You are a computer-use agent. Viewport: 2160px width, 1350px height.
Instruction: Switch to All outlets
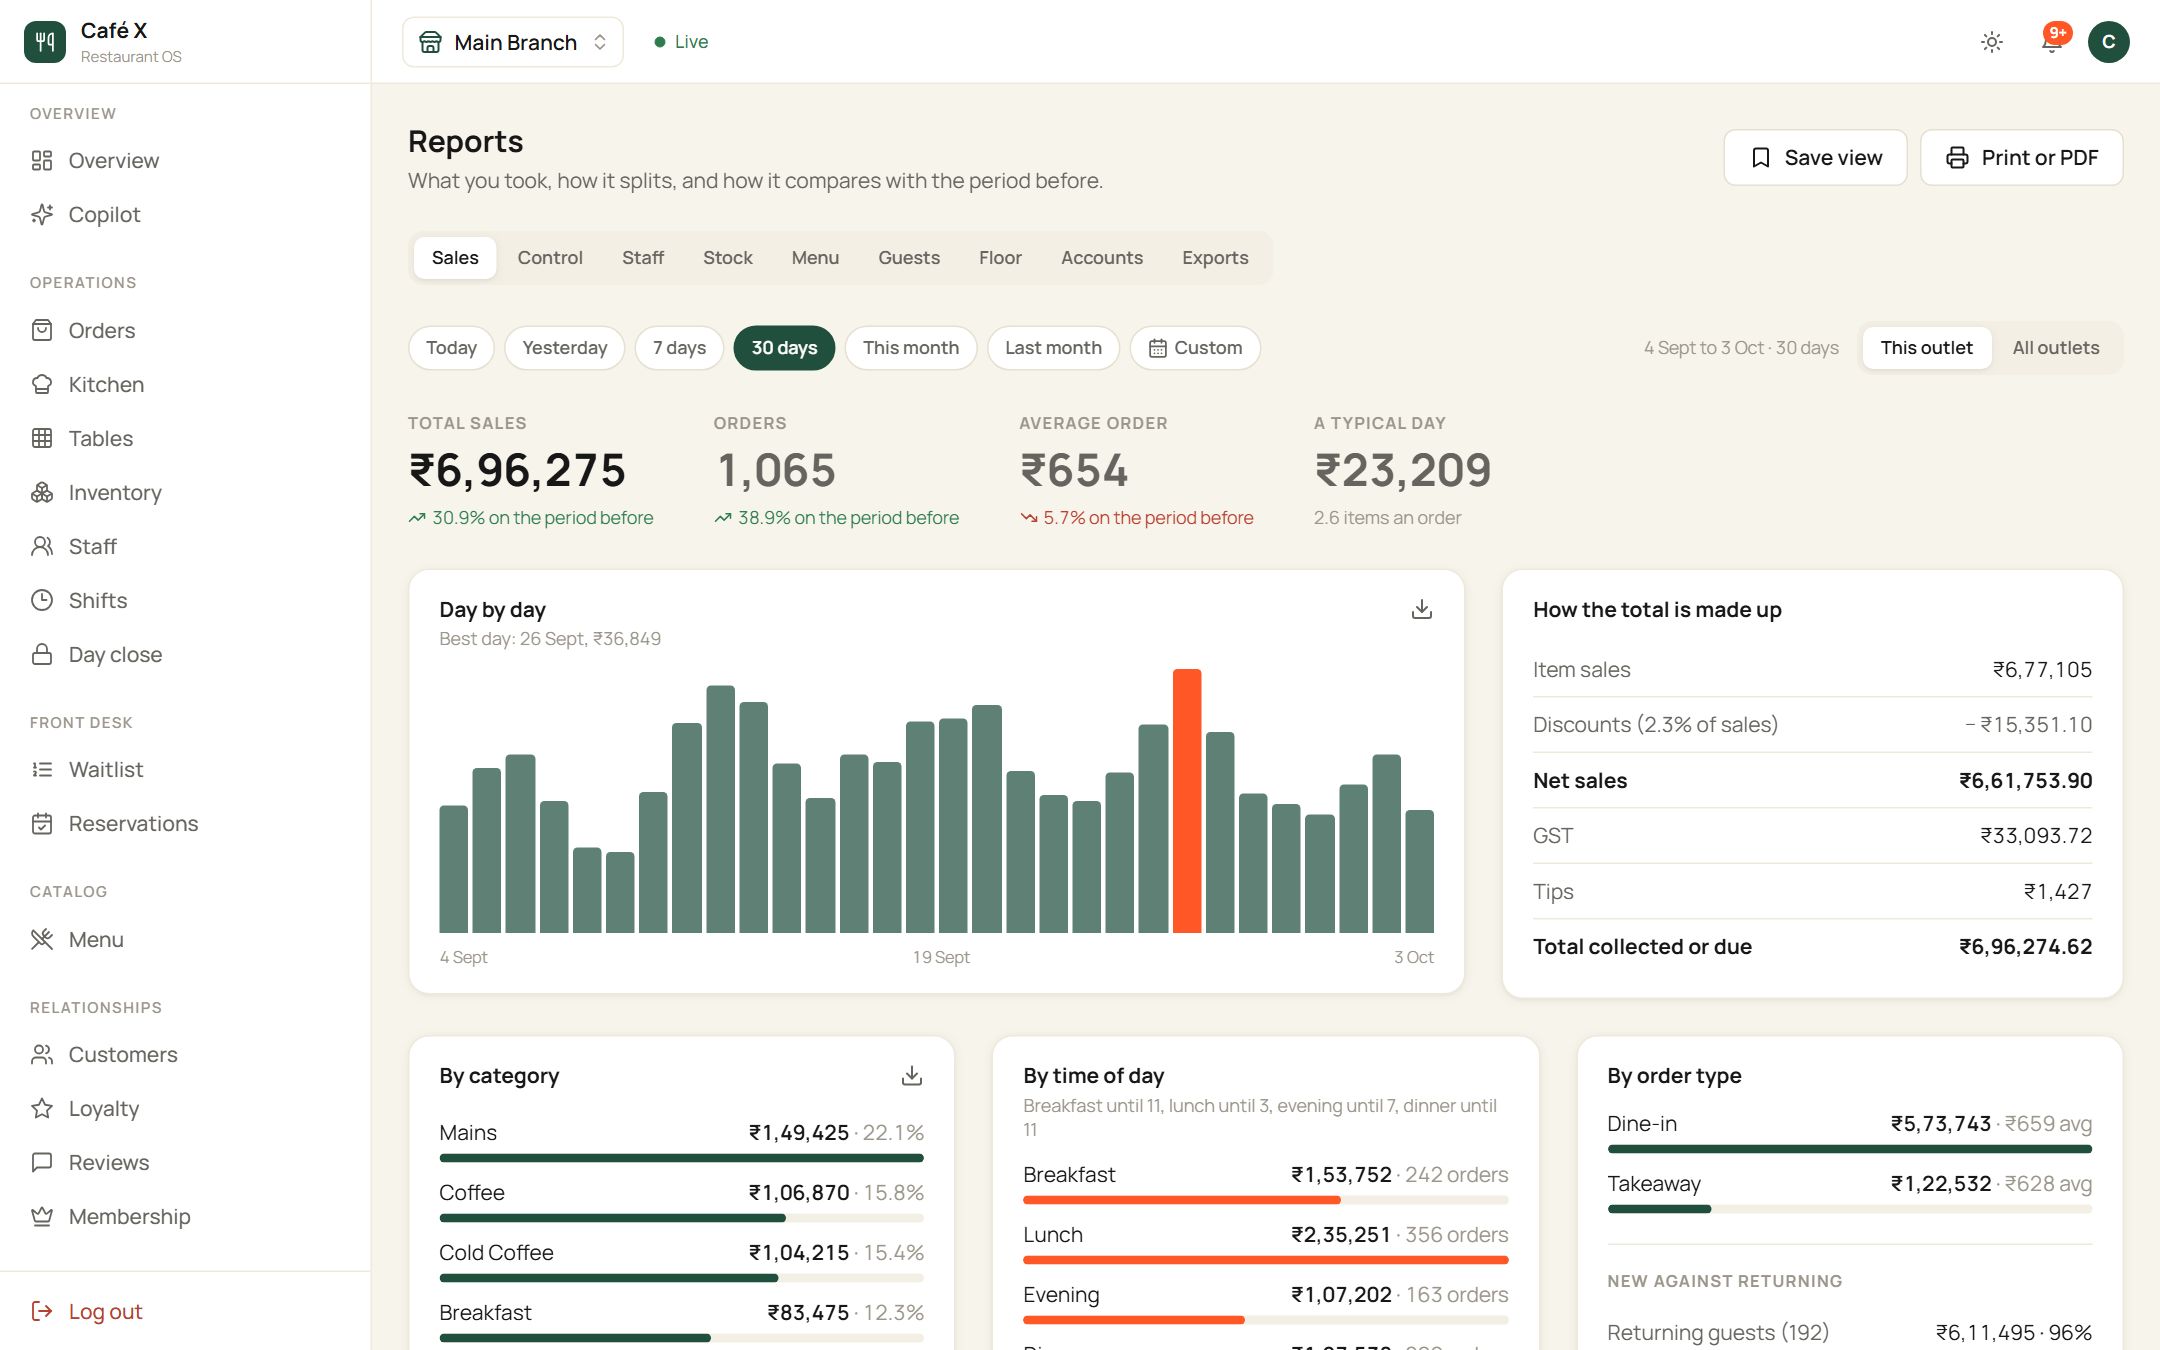pos(2056,348)
